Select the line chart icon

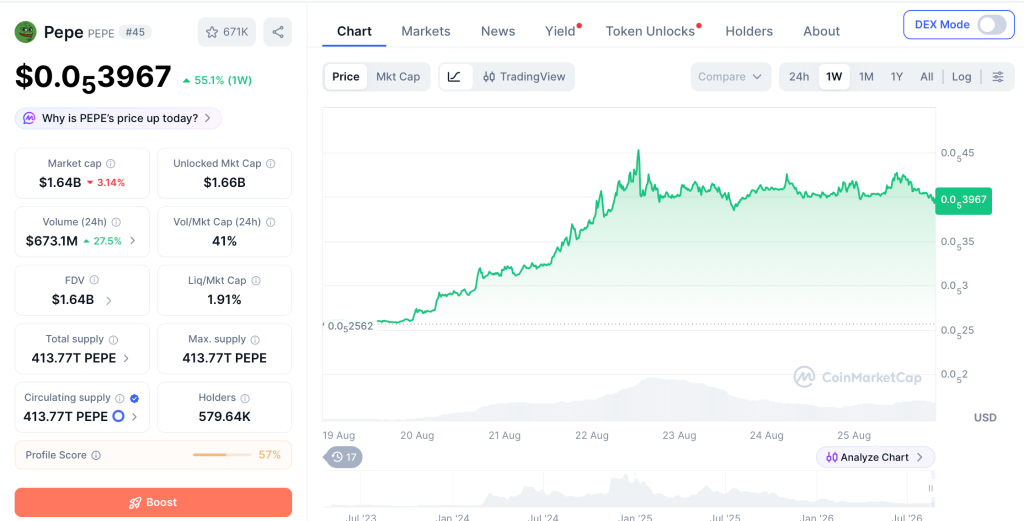tap(455, 76)
